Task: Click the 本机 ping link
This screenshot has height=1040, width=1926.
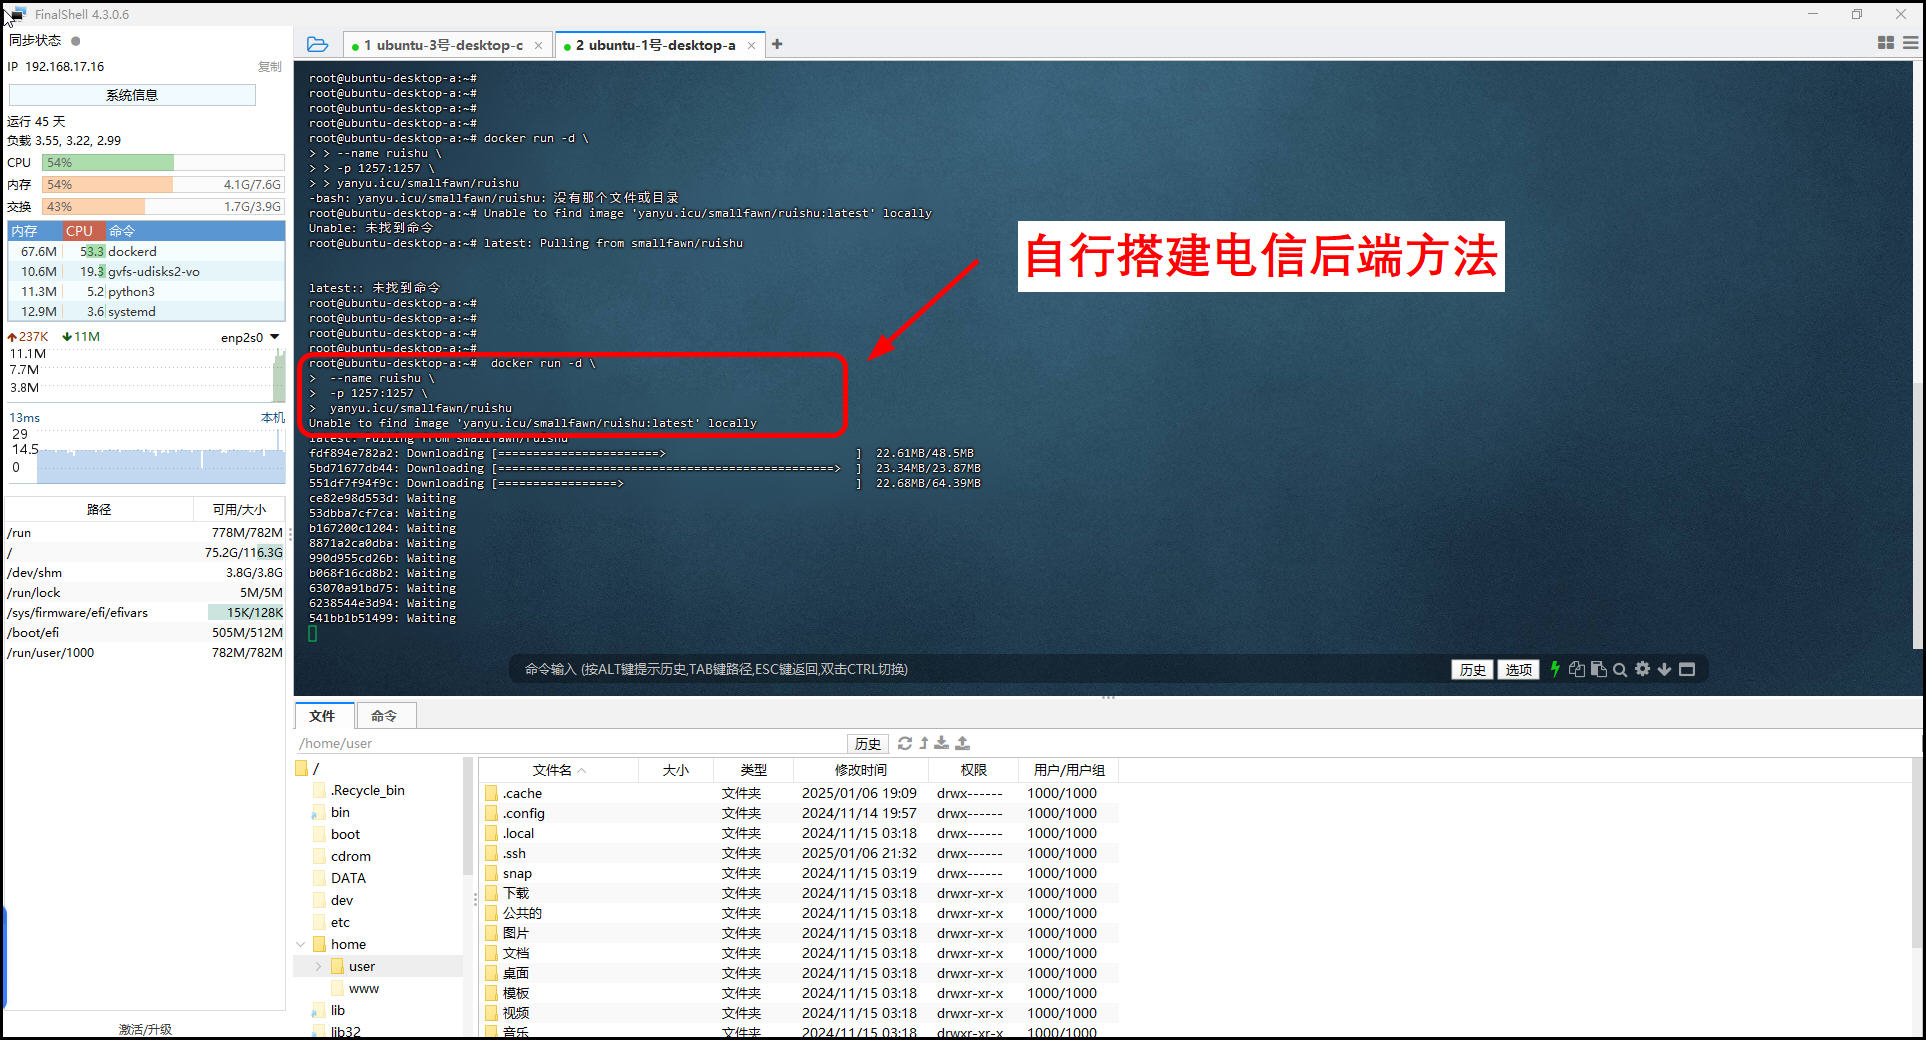Action: point(272,417)
